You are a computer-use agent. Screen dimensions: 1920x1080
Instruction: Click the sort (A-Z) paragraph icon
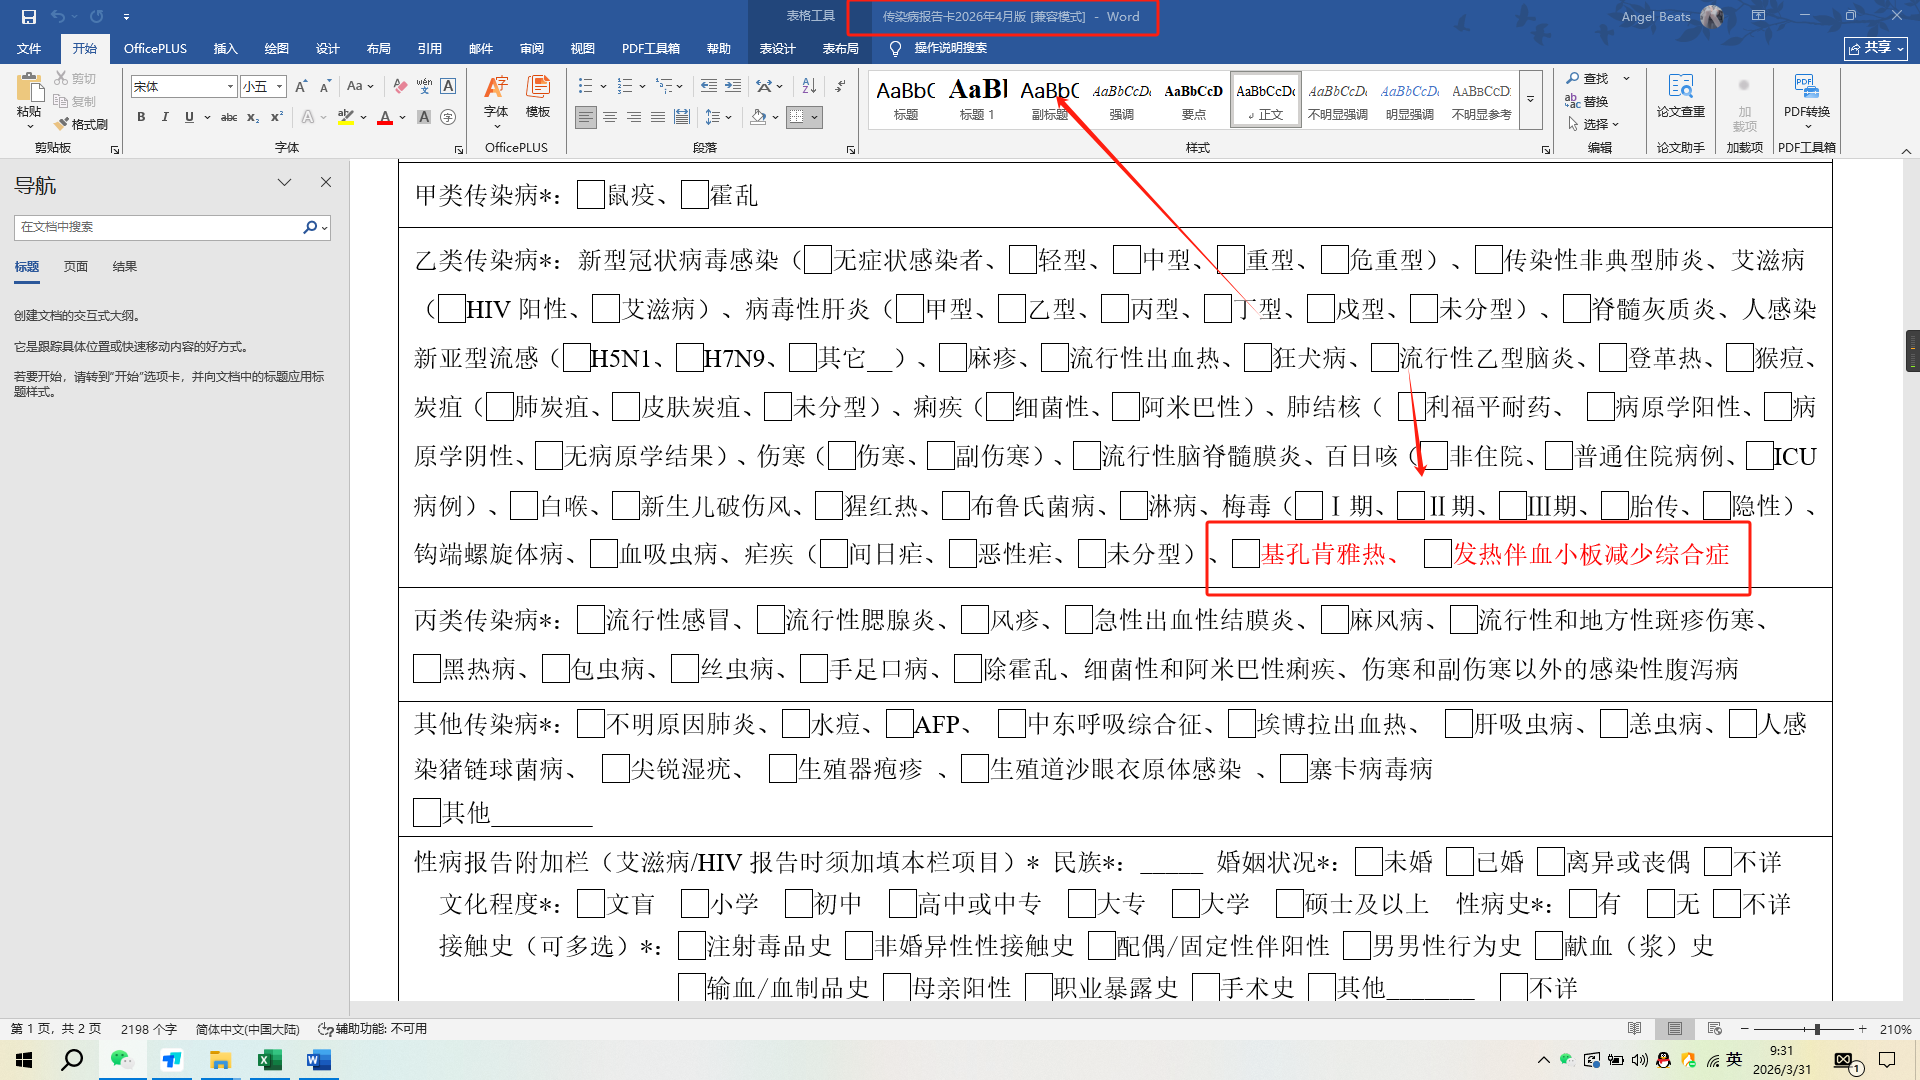pyautogui.click(x=809, y=86)
